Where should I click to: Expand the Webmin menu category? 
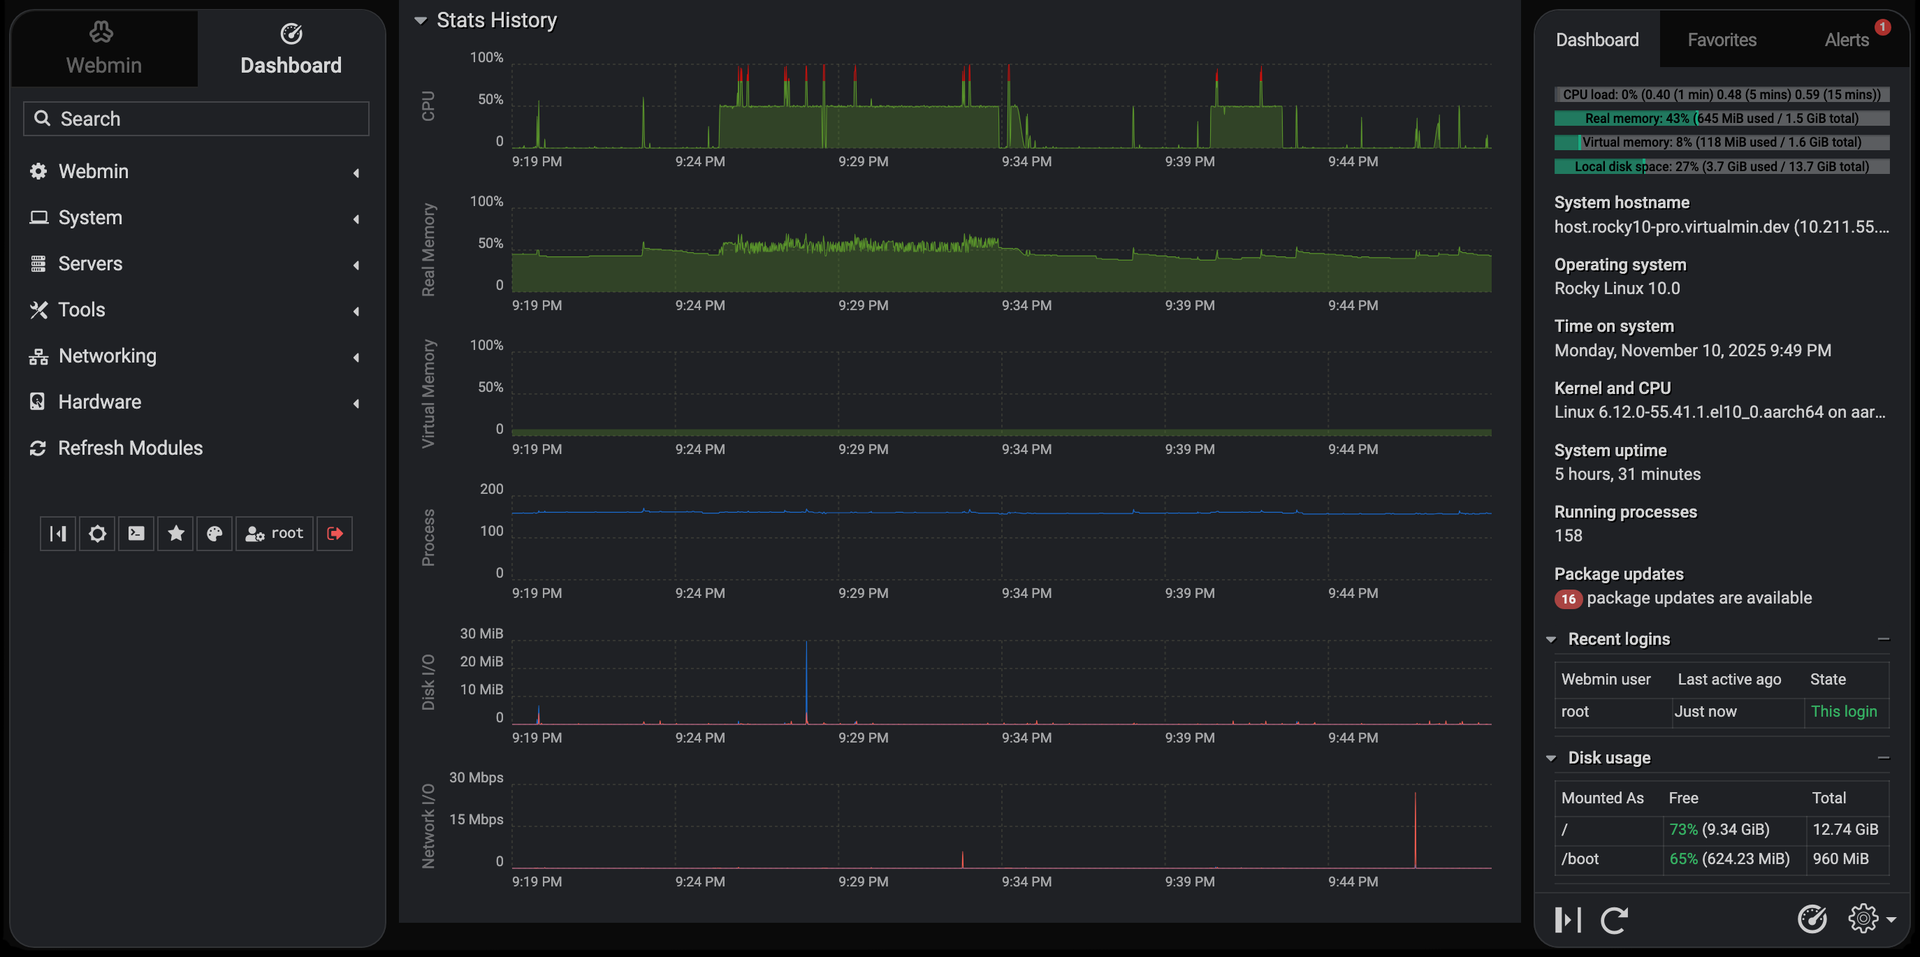(195, 172)
